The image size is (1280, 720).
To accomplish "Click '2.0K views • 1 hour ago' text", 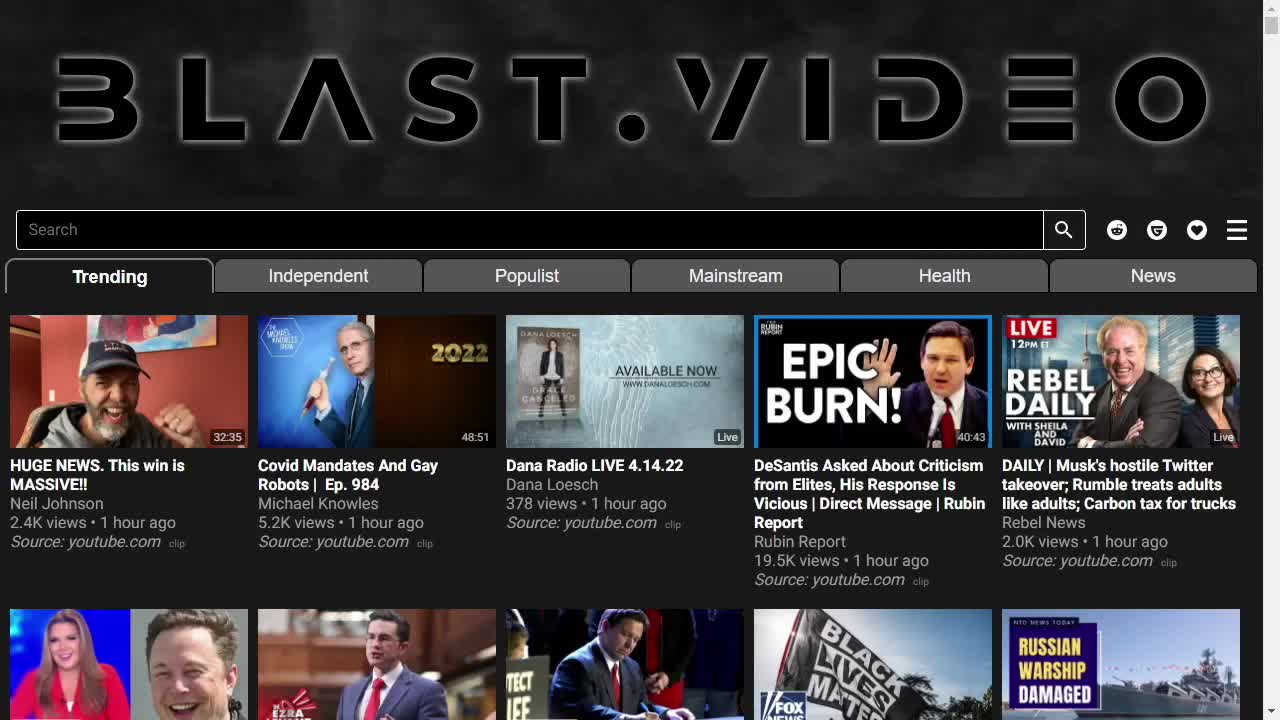I will (1085, 542).
